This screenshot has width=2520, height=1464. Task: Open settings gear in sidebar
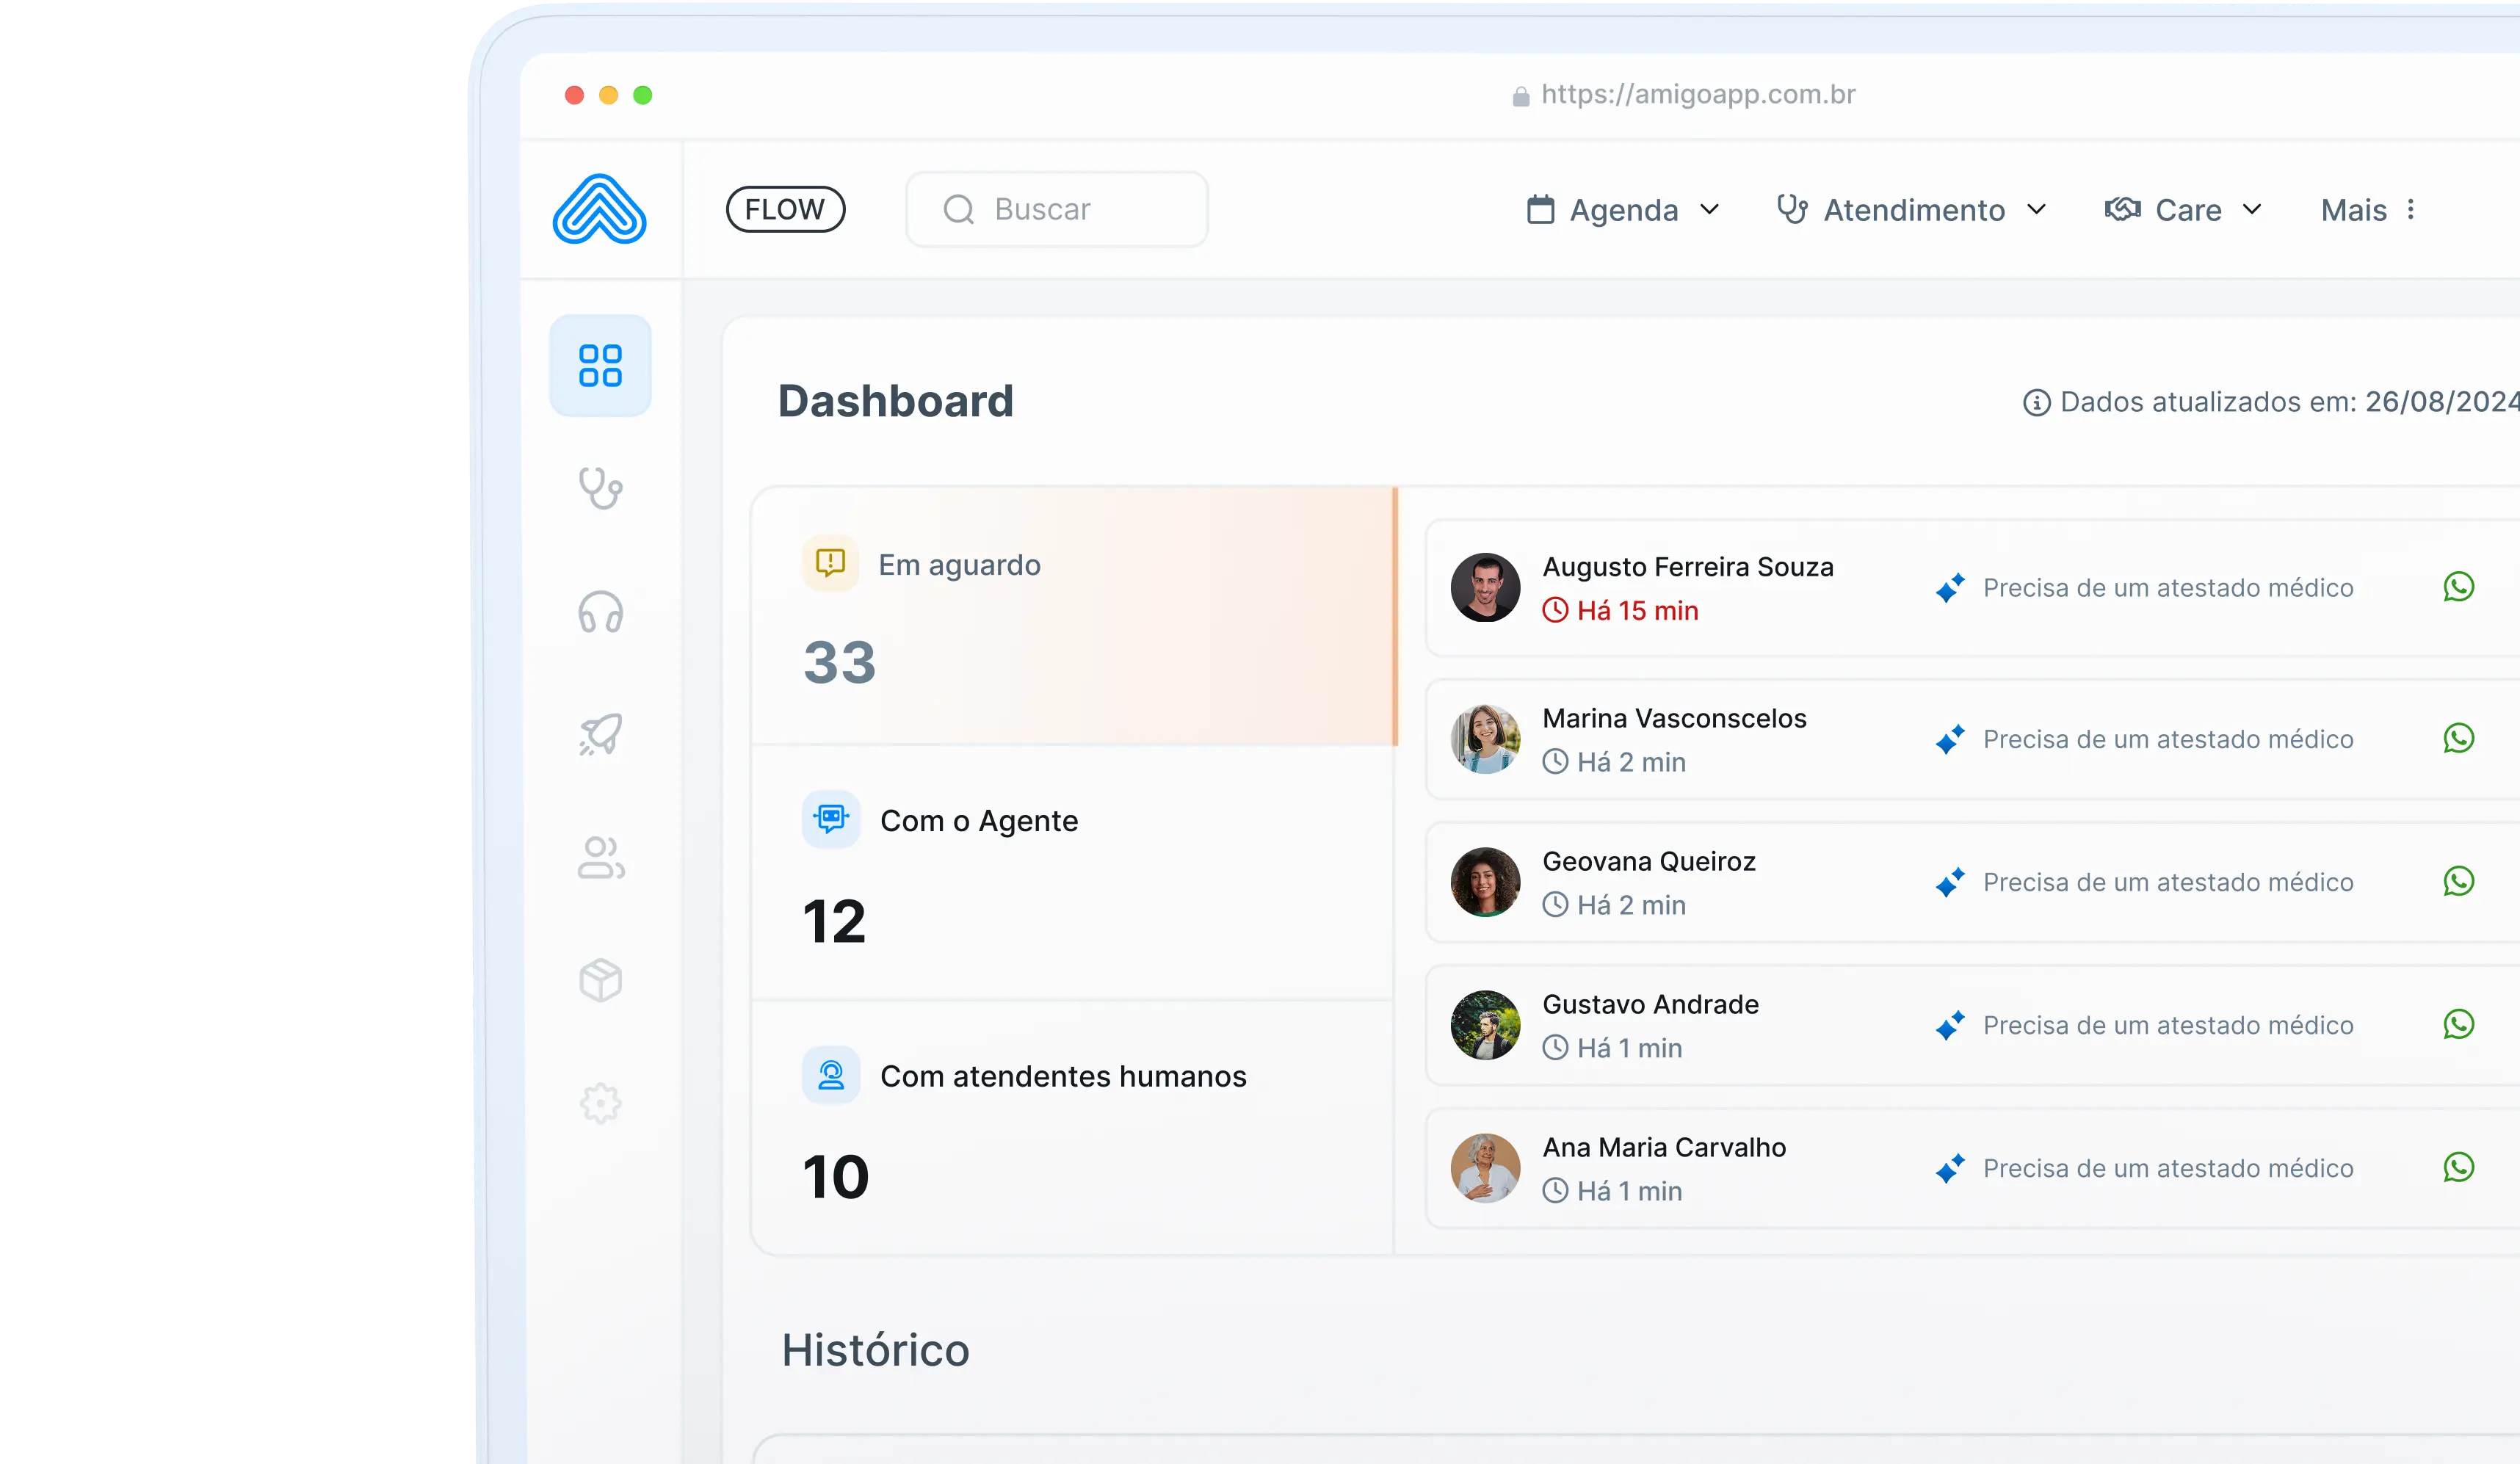(600, 1103)
